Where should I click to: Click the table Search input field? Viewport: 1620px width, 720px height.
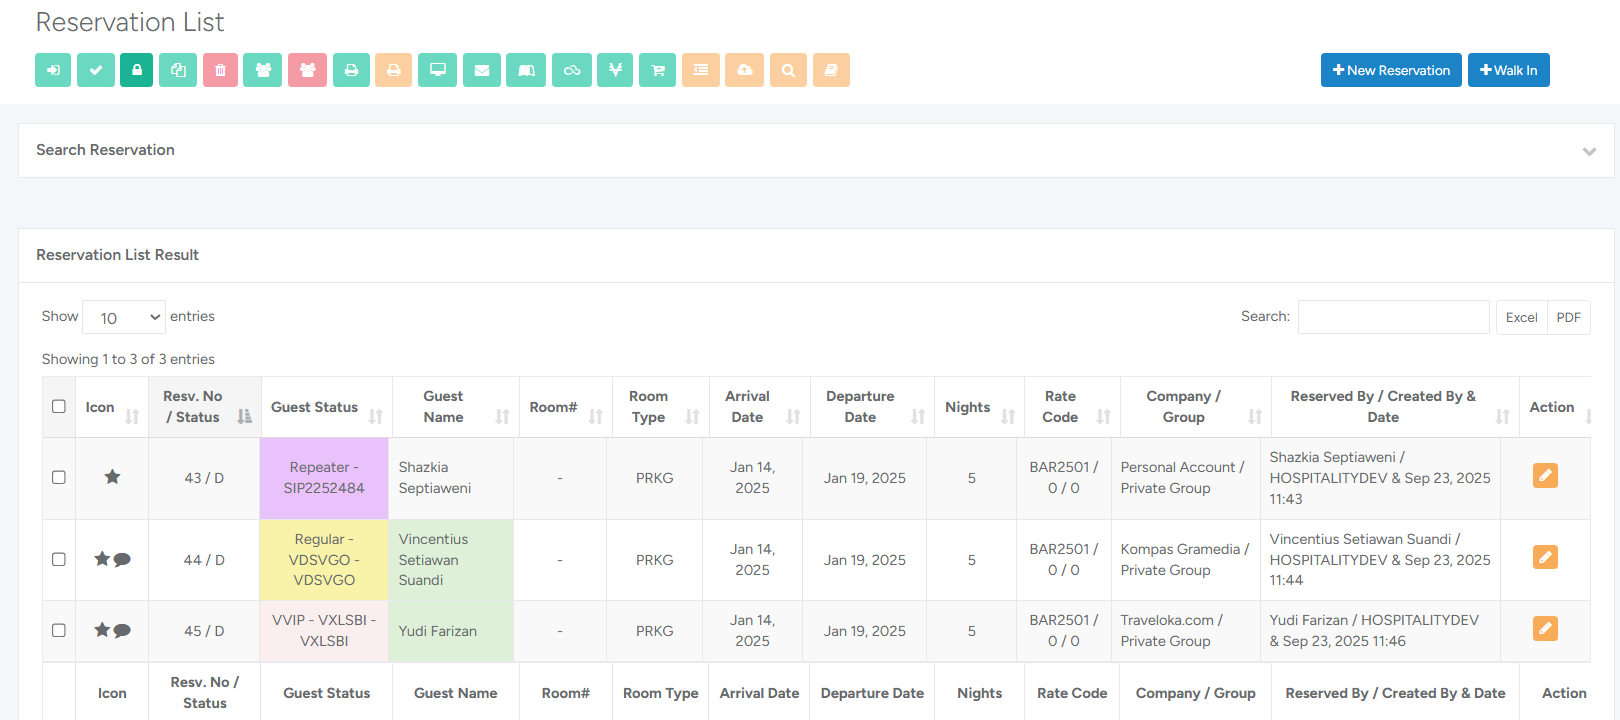pyautogui.click(x=1393, y=317)
